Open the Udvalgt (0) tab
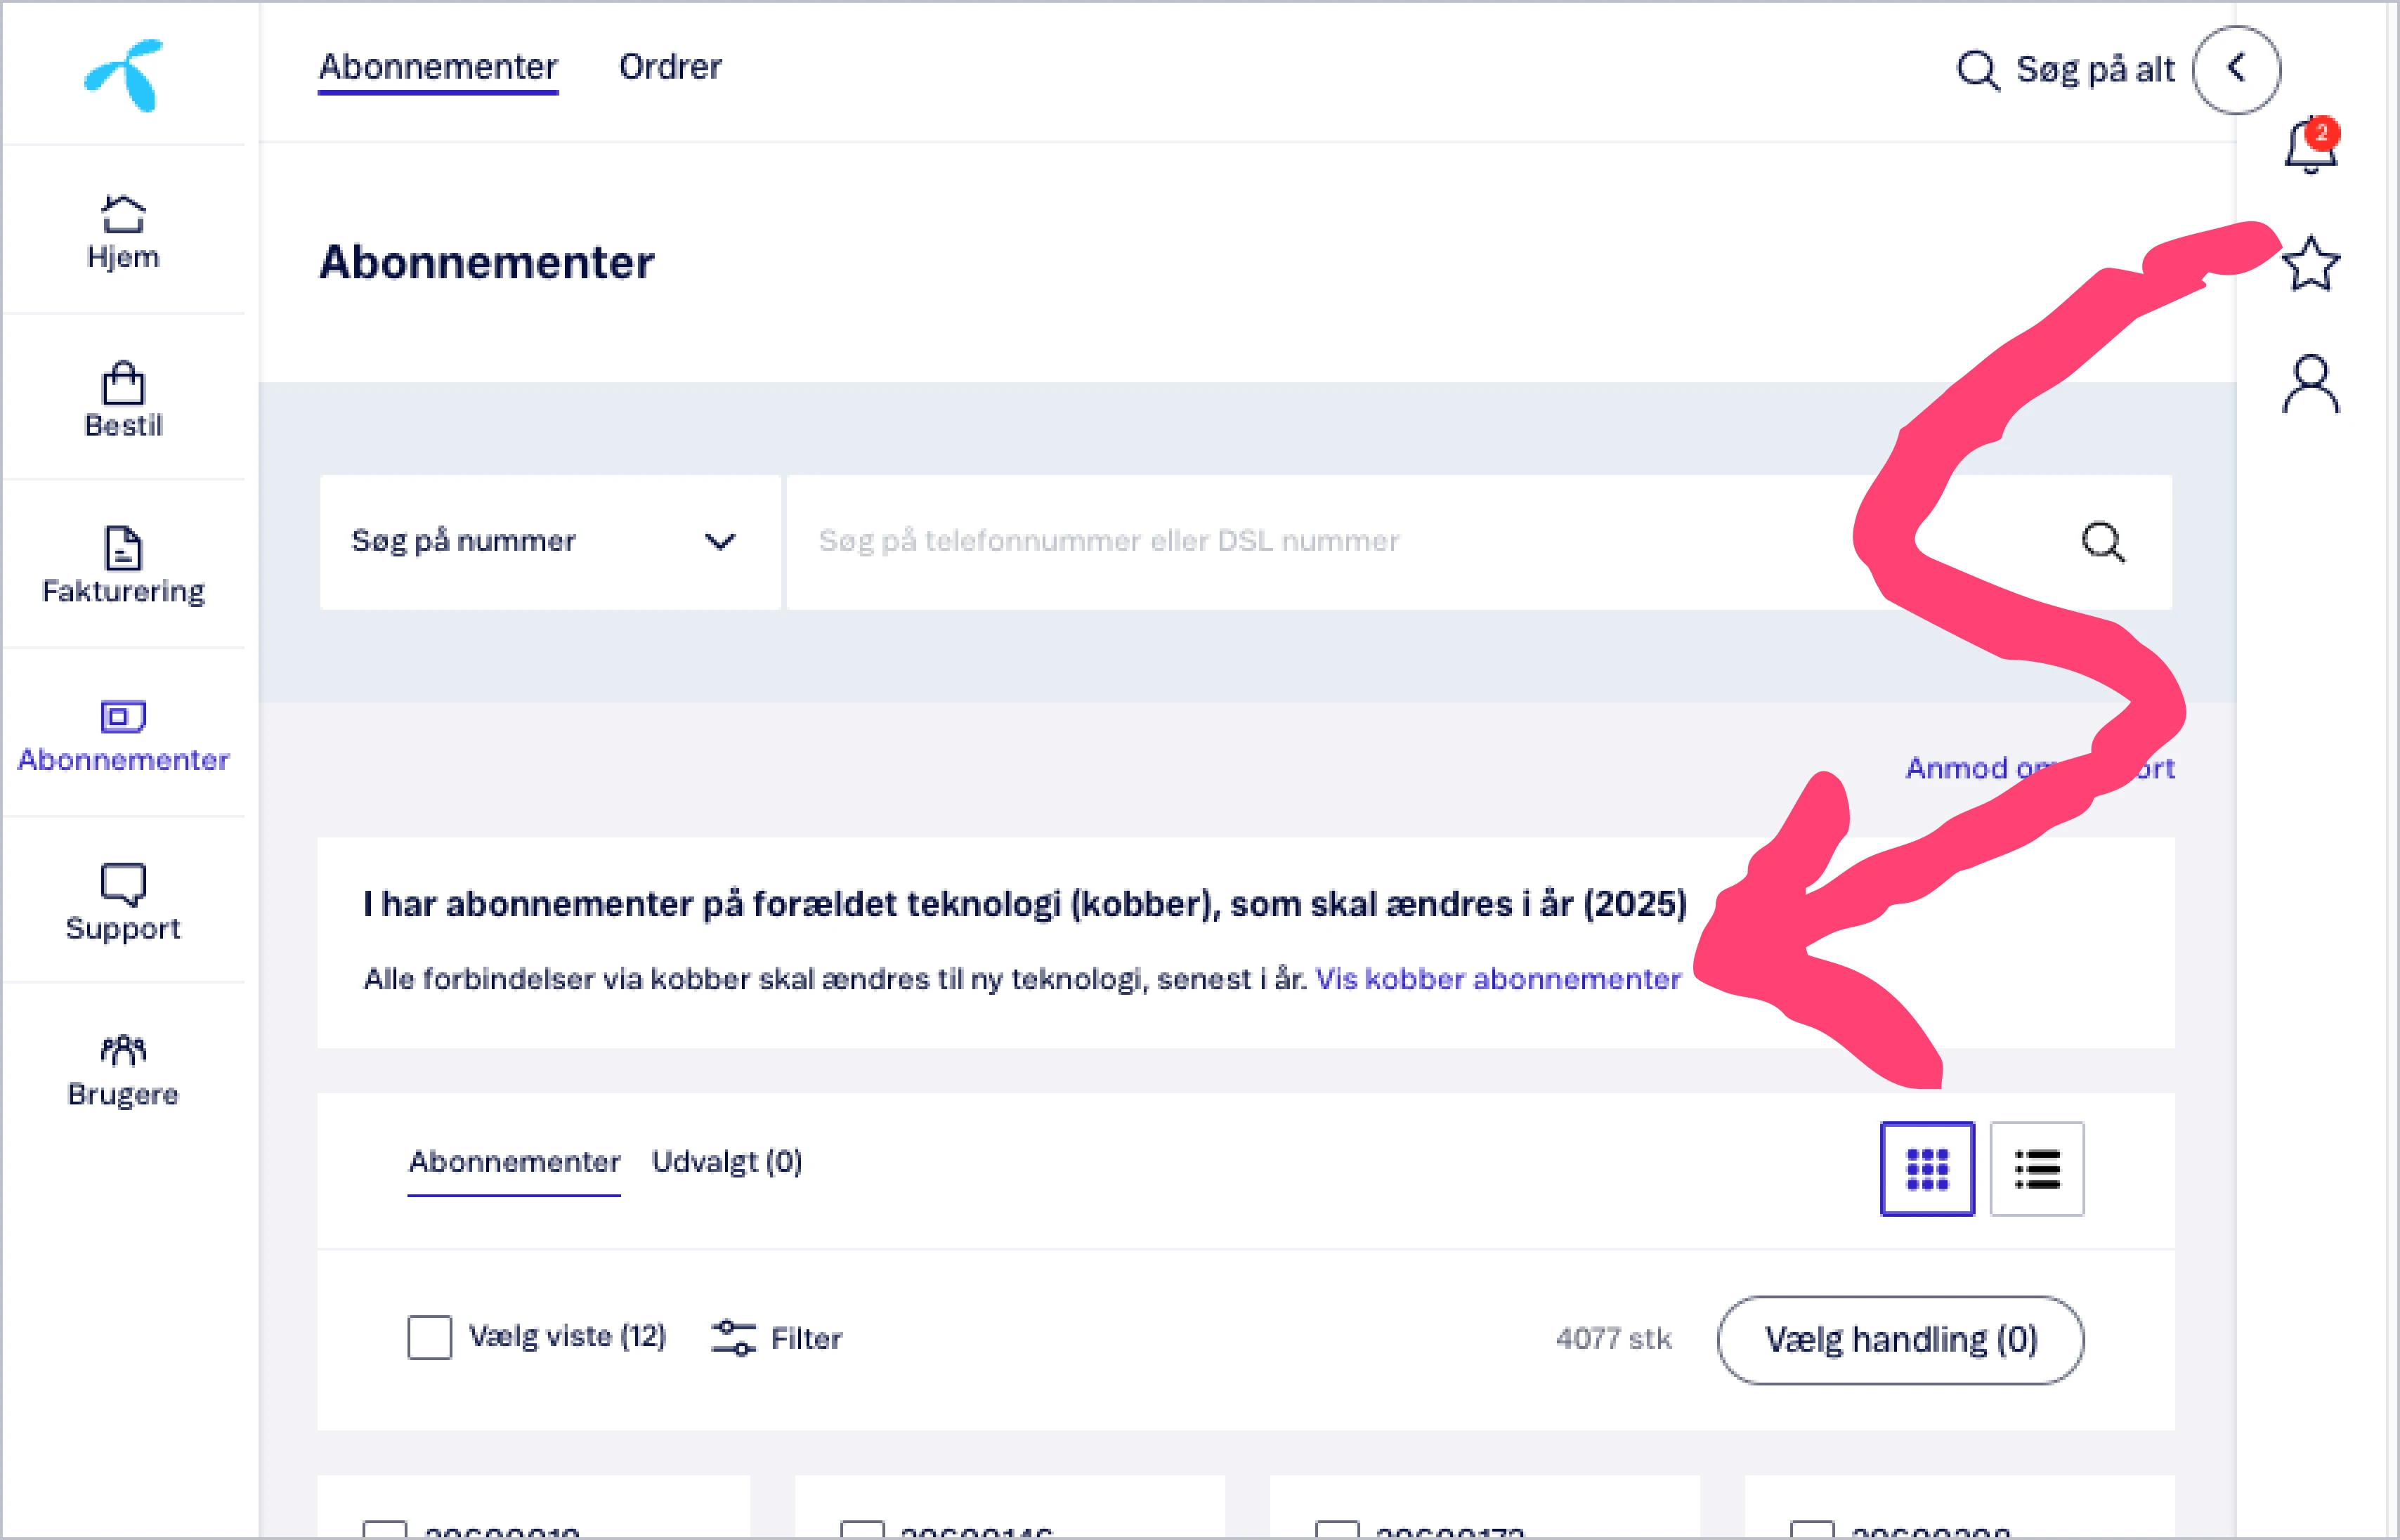 pyautogui.click(x=727, y=1162)
